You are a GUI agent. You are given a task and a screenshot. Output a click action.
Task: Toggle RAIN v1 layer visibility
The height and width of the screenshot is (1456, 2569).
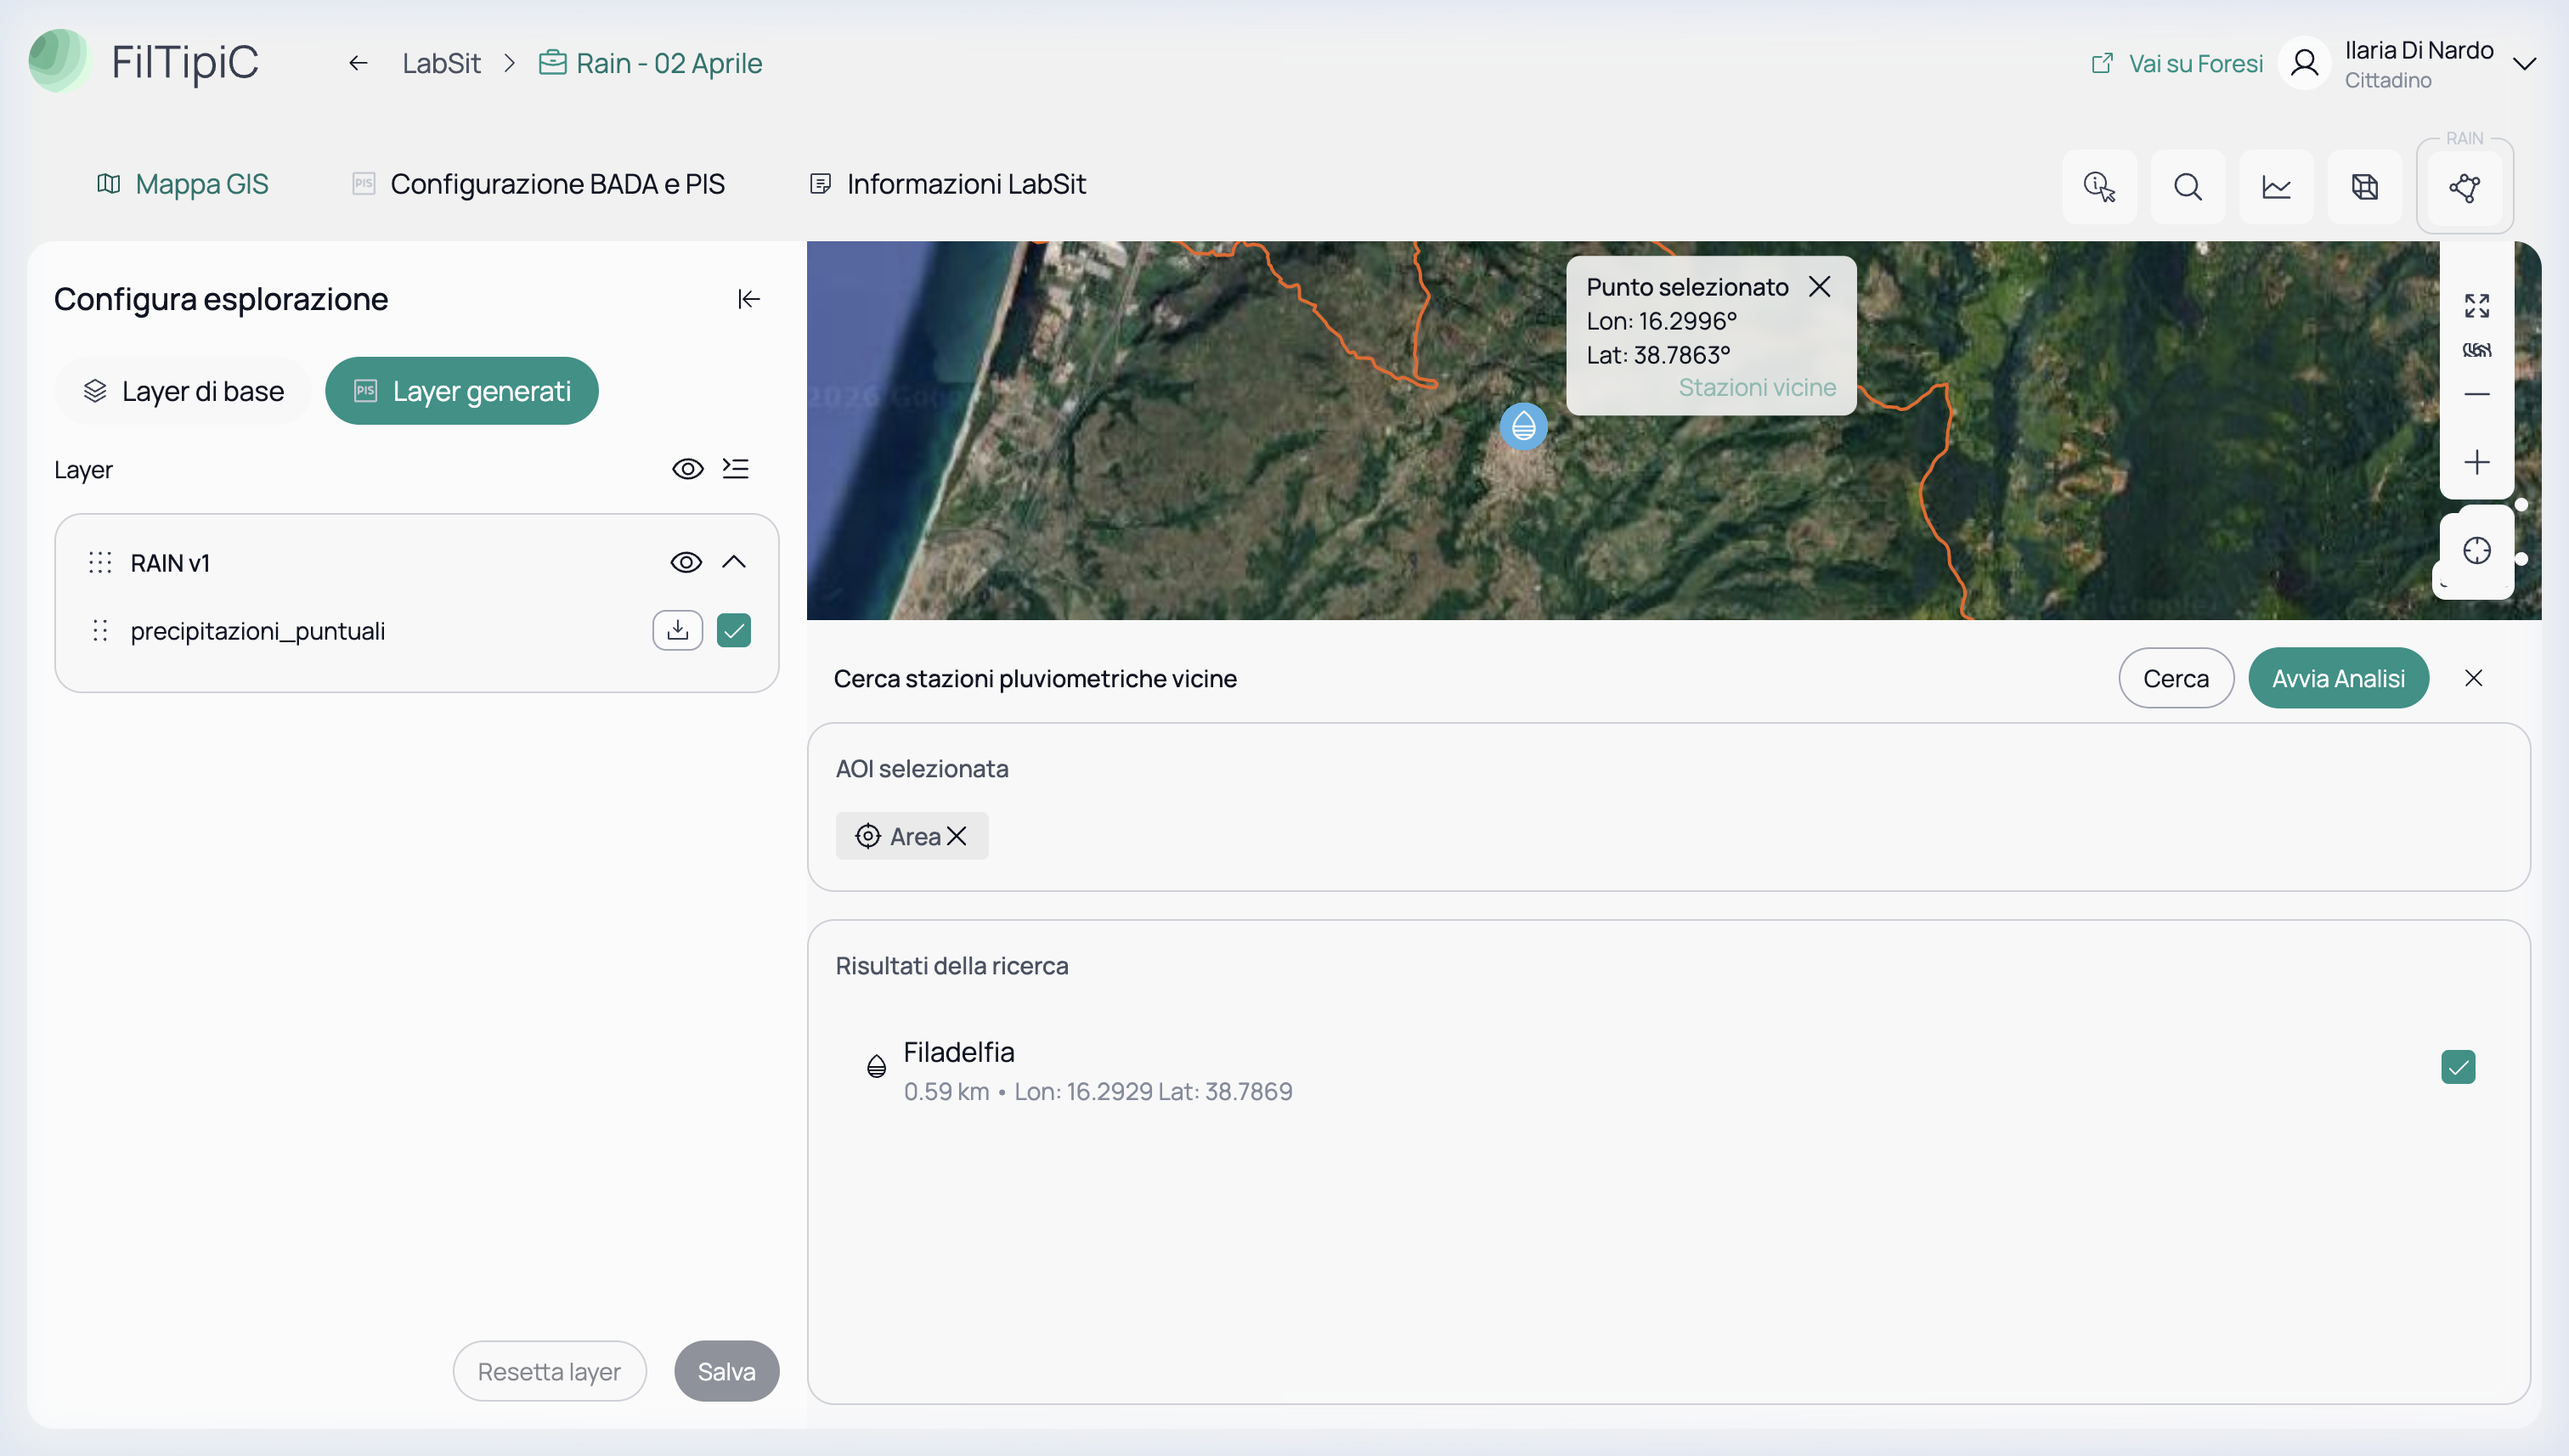tap(686, 562)
